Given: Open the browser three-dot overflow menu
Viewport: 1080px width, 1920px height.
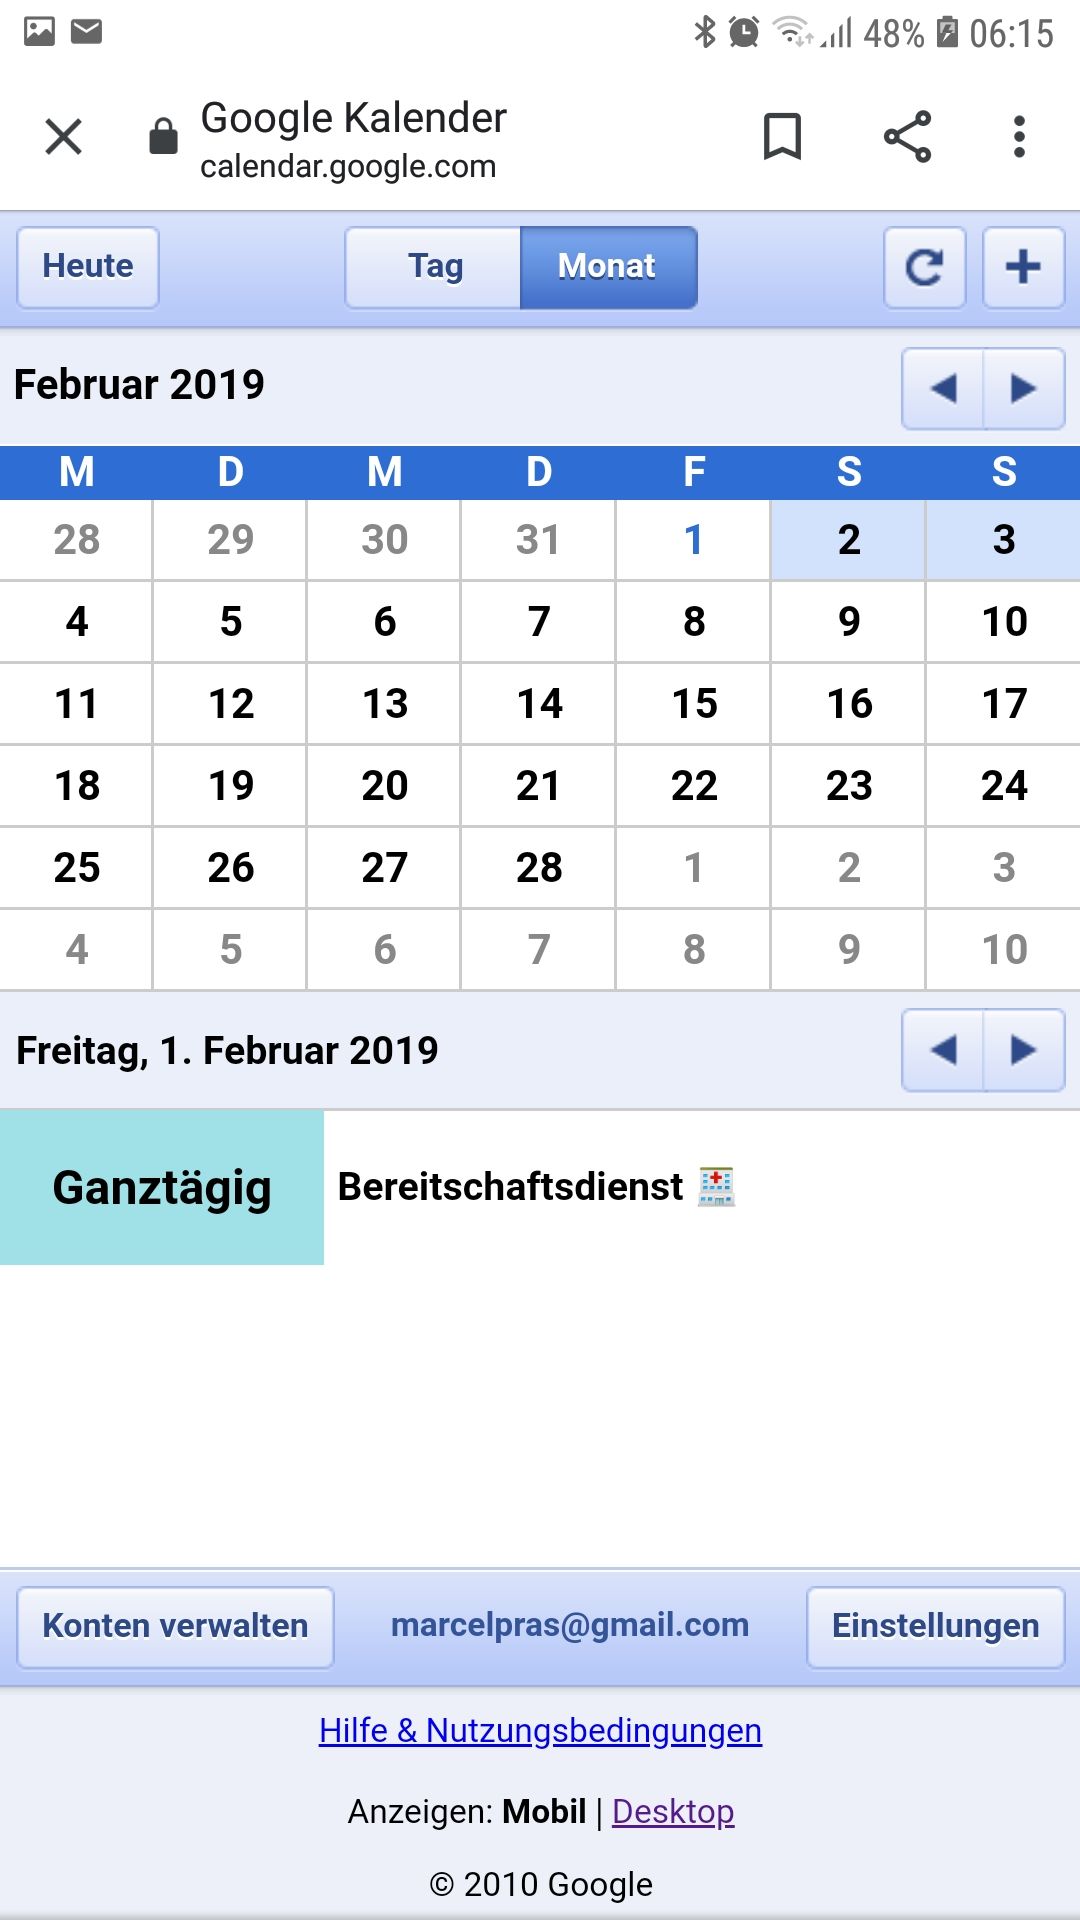Looking at the screenshot, I should tap(1019, 136).
